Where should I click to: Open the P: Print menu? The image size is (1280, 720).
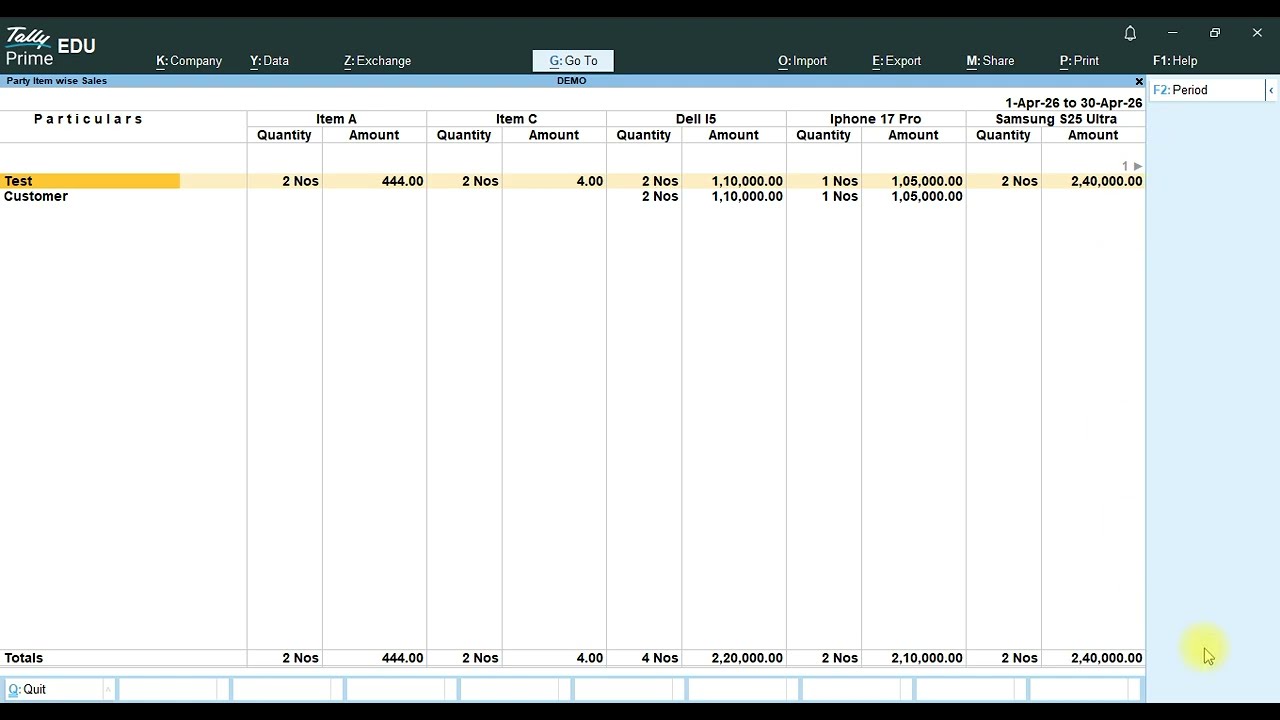click(x=1079, y=61)
